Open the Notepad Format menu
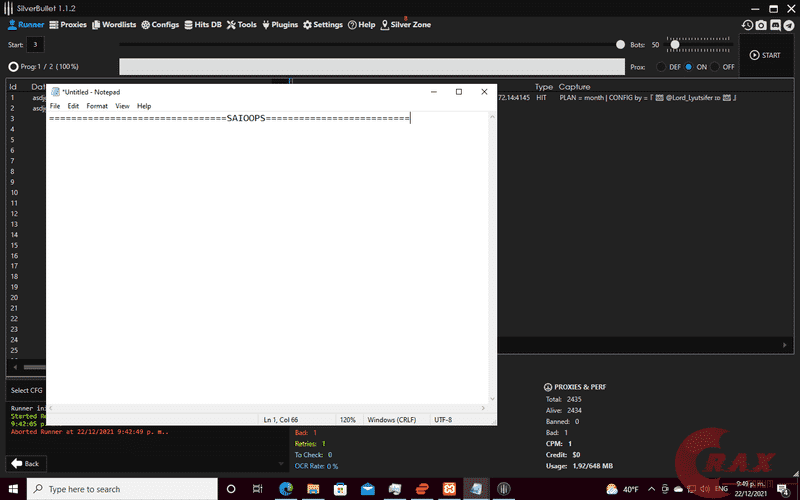The image size is (800, 500). [x=97, y=106]
